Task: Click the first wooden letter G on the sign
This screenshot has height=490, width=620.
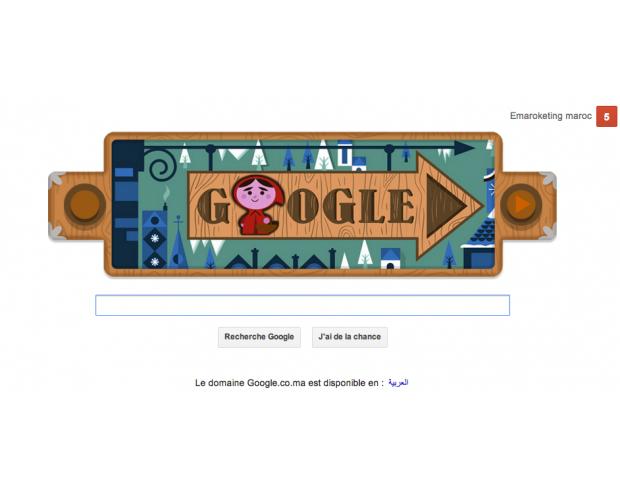Action: tap(213, 206)
